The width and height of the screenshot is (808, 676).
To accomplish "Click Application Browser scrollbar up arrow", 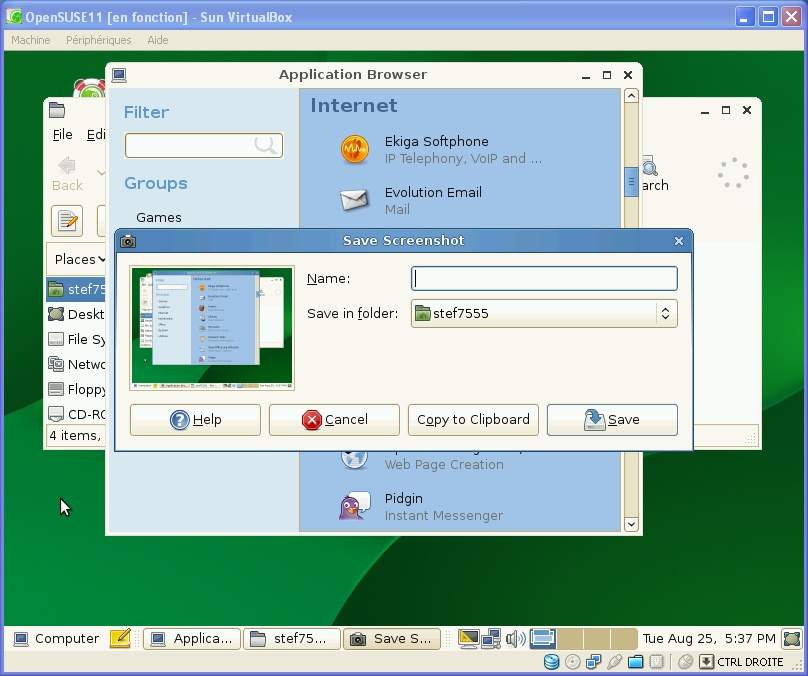I will click(x=631, y=96).
